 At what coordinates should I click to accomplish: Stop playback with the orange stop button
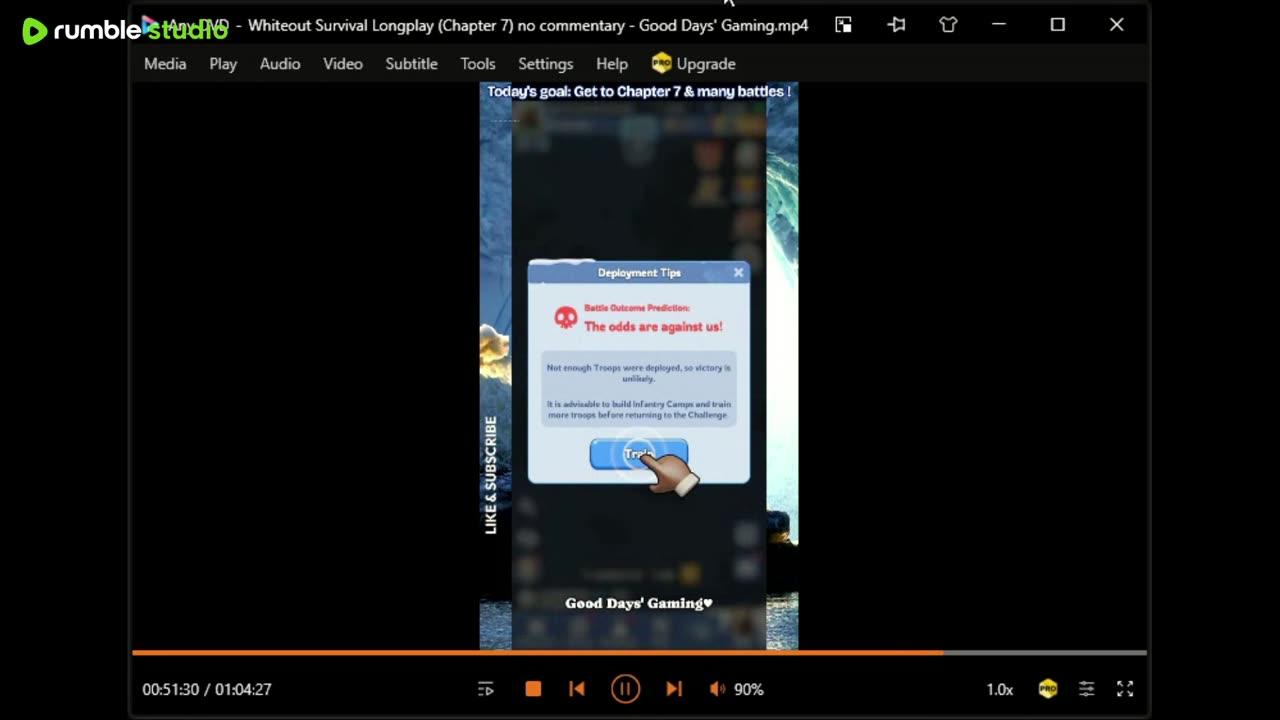pyautogui.click(x=533, y=689)
